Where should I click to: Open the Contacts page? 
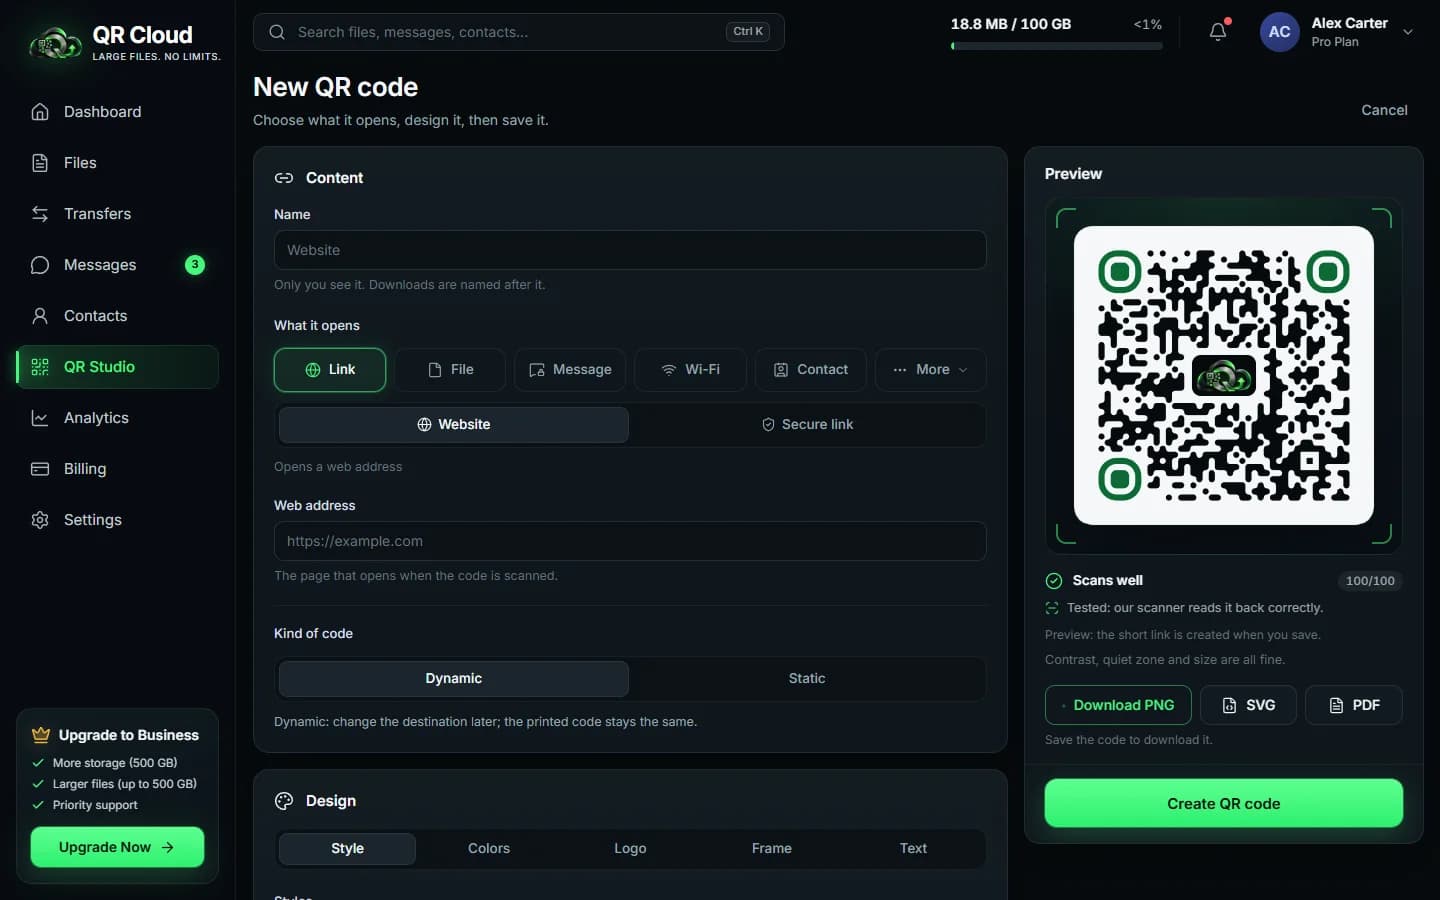click(x=117, y=316)
